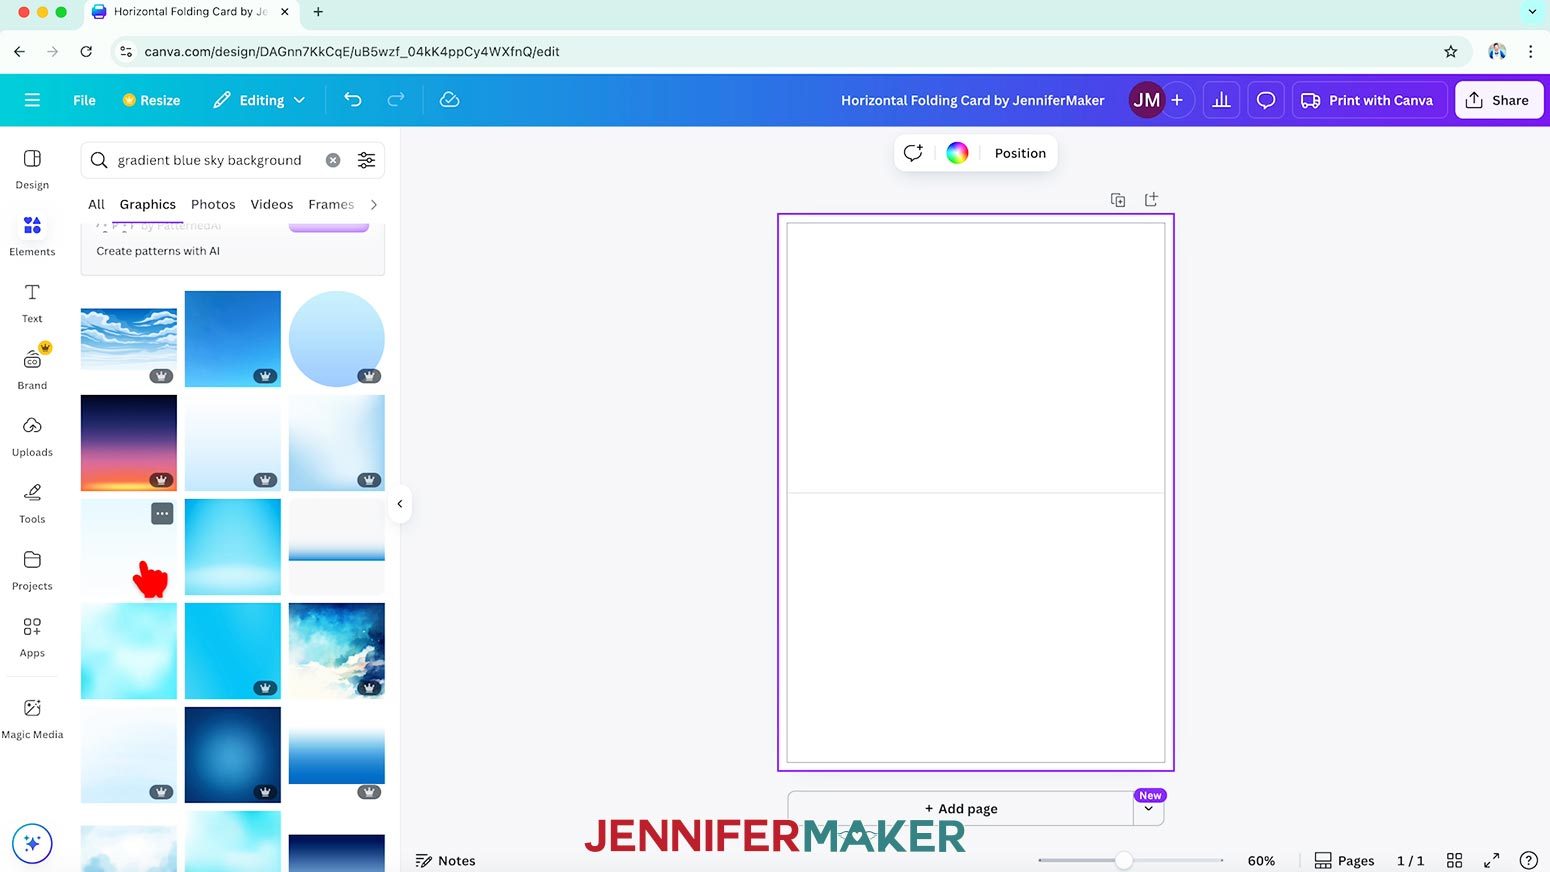Image resolution: width=1550 pixels, height=872 pixels.
Task: Open the JM account avatar
Action: (x=1146, y=100)
